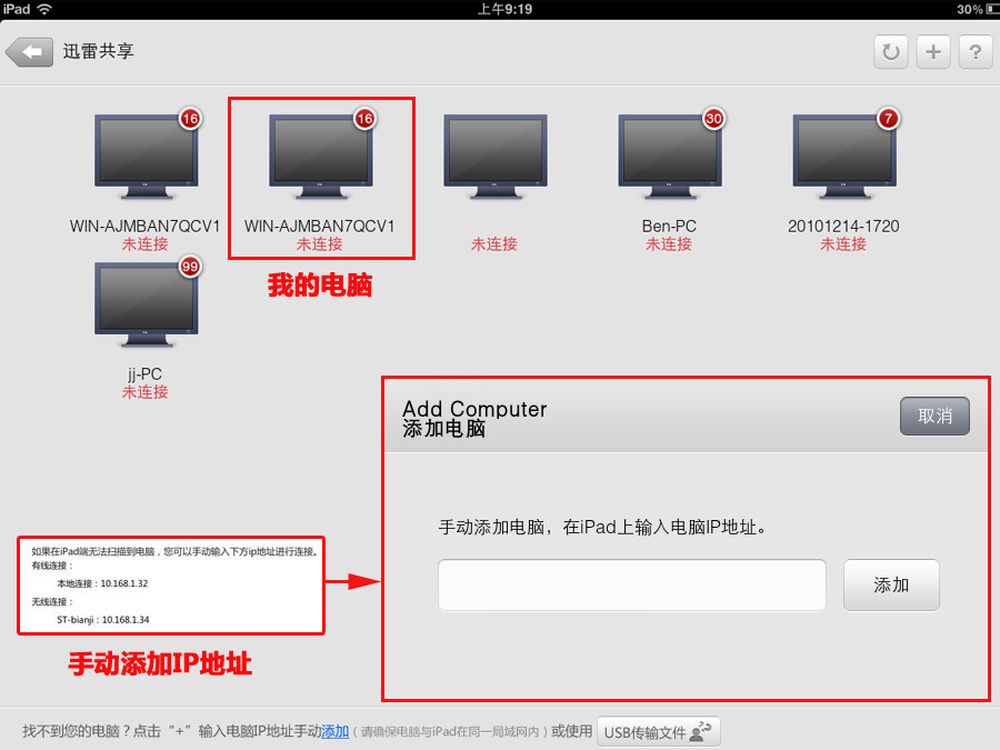Image resolution: width=1000 pixels, height=750 pixels.
Task: Click the 添加电脑 dialog title
Action: point(444,429)
